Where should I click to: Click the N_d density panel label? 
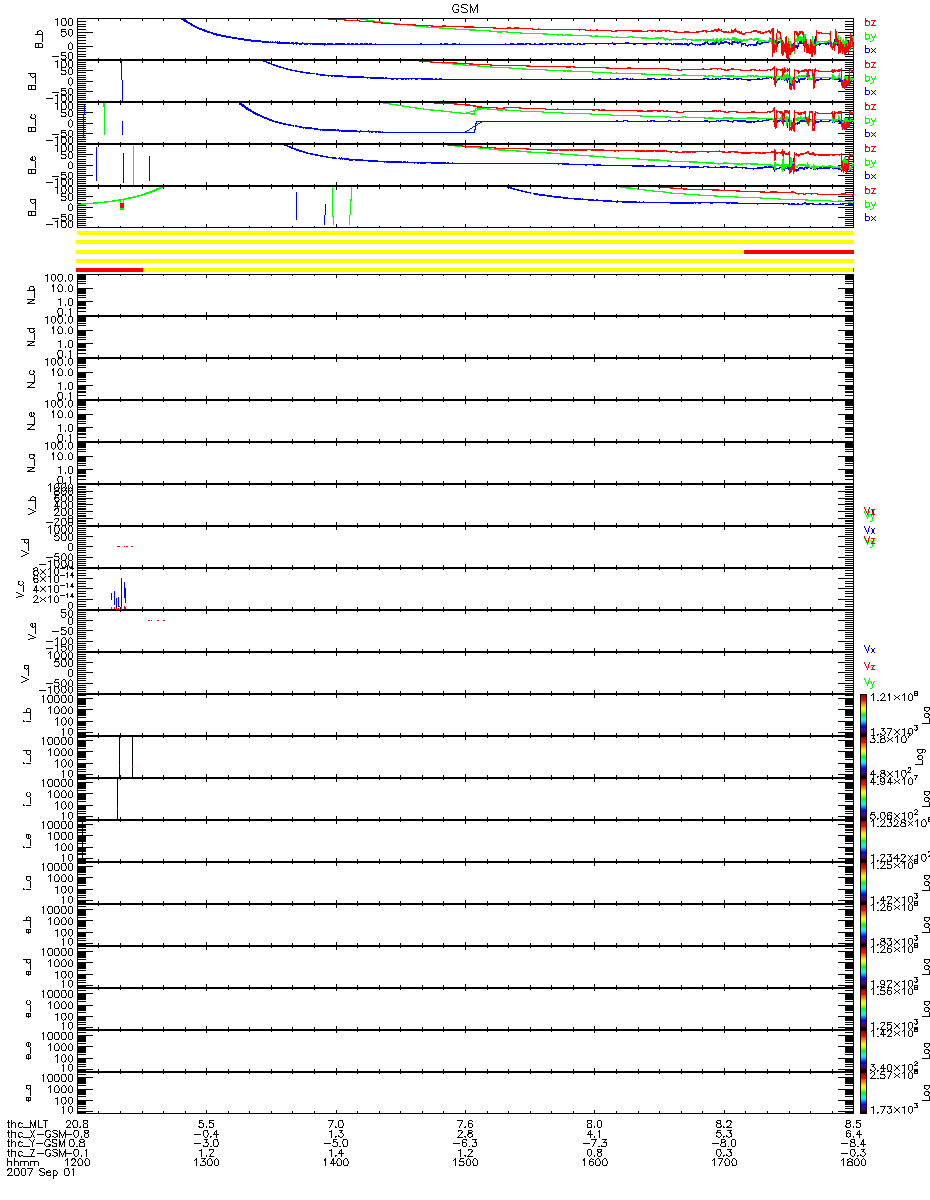(x=31, y=337)
